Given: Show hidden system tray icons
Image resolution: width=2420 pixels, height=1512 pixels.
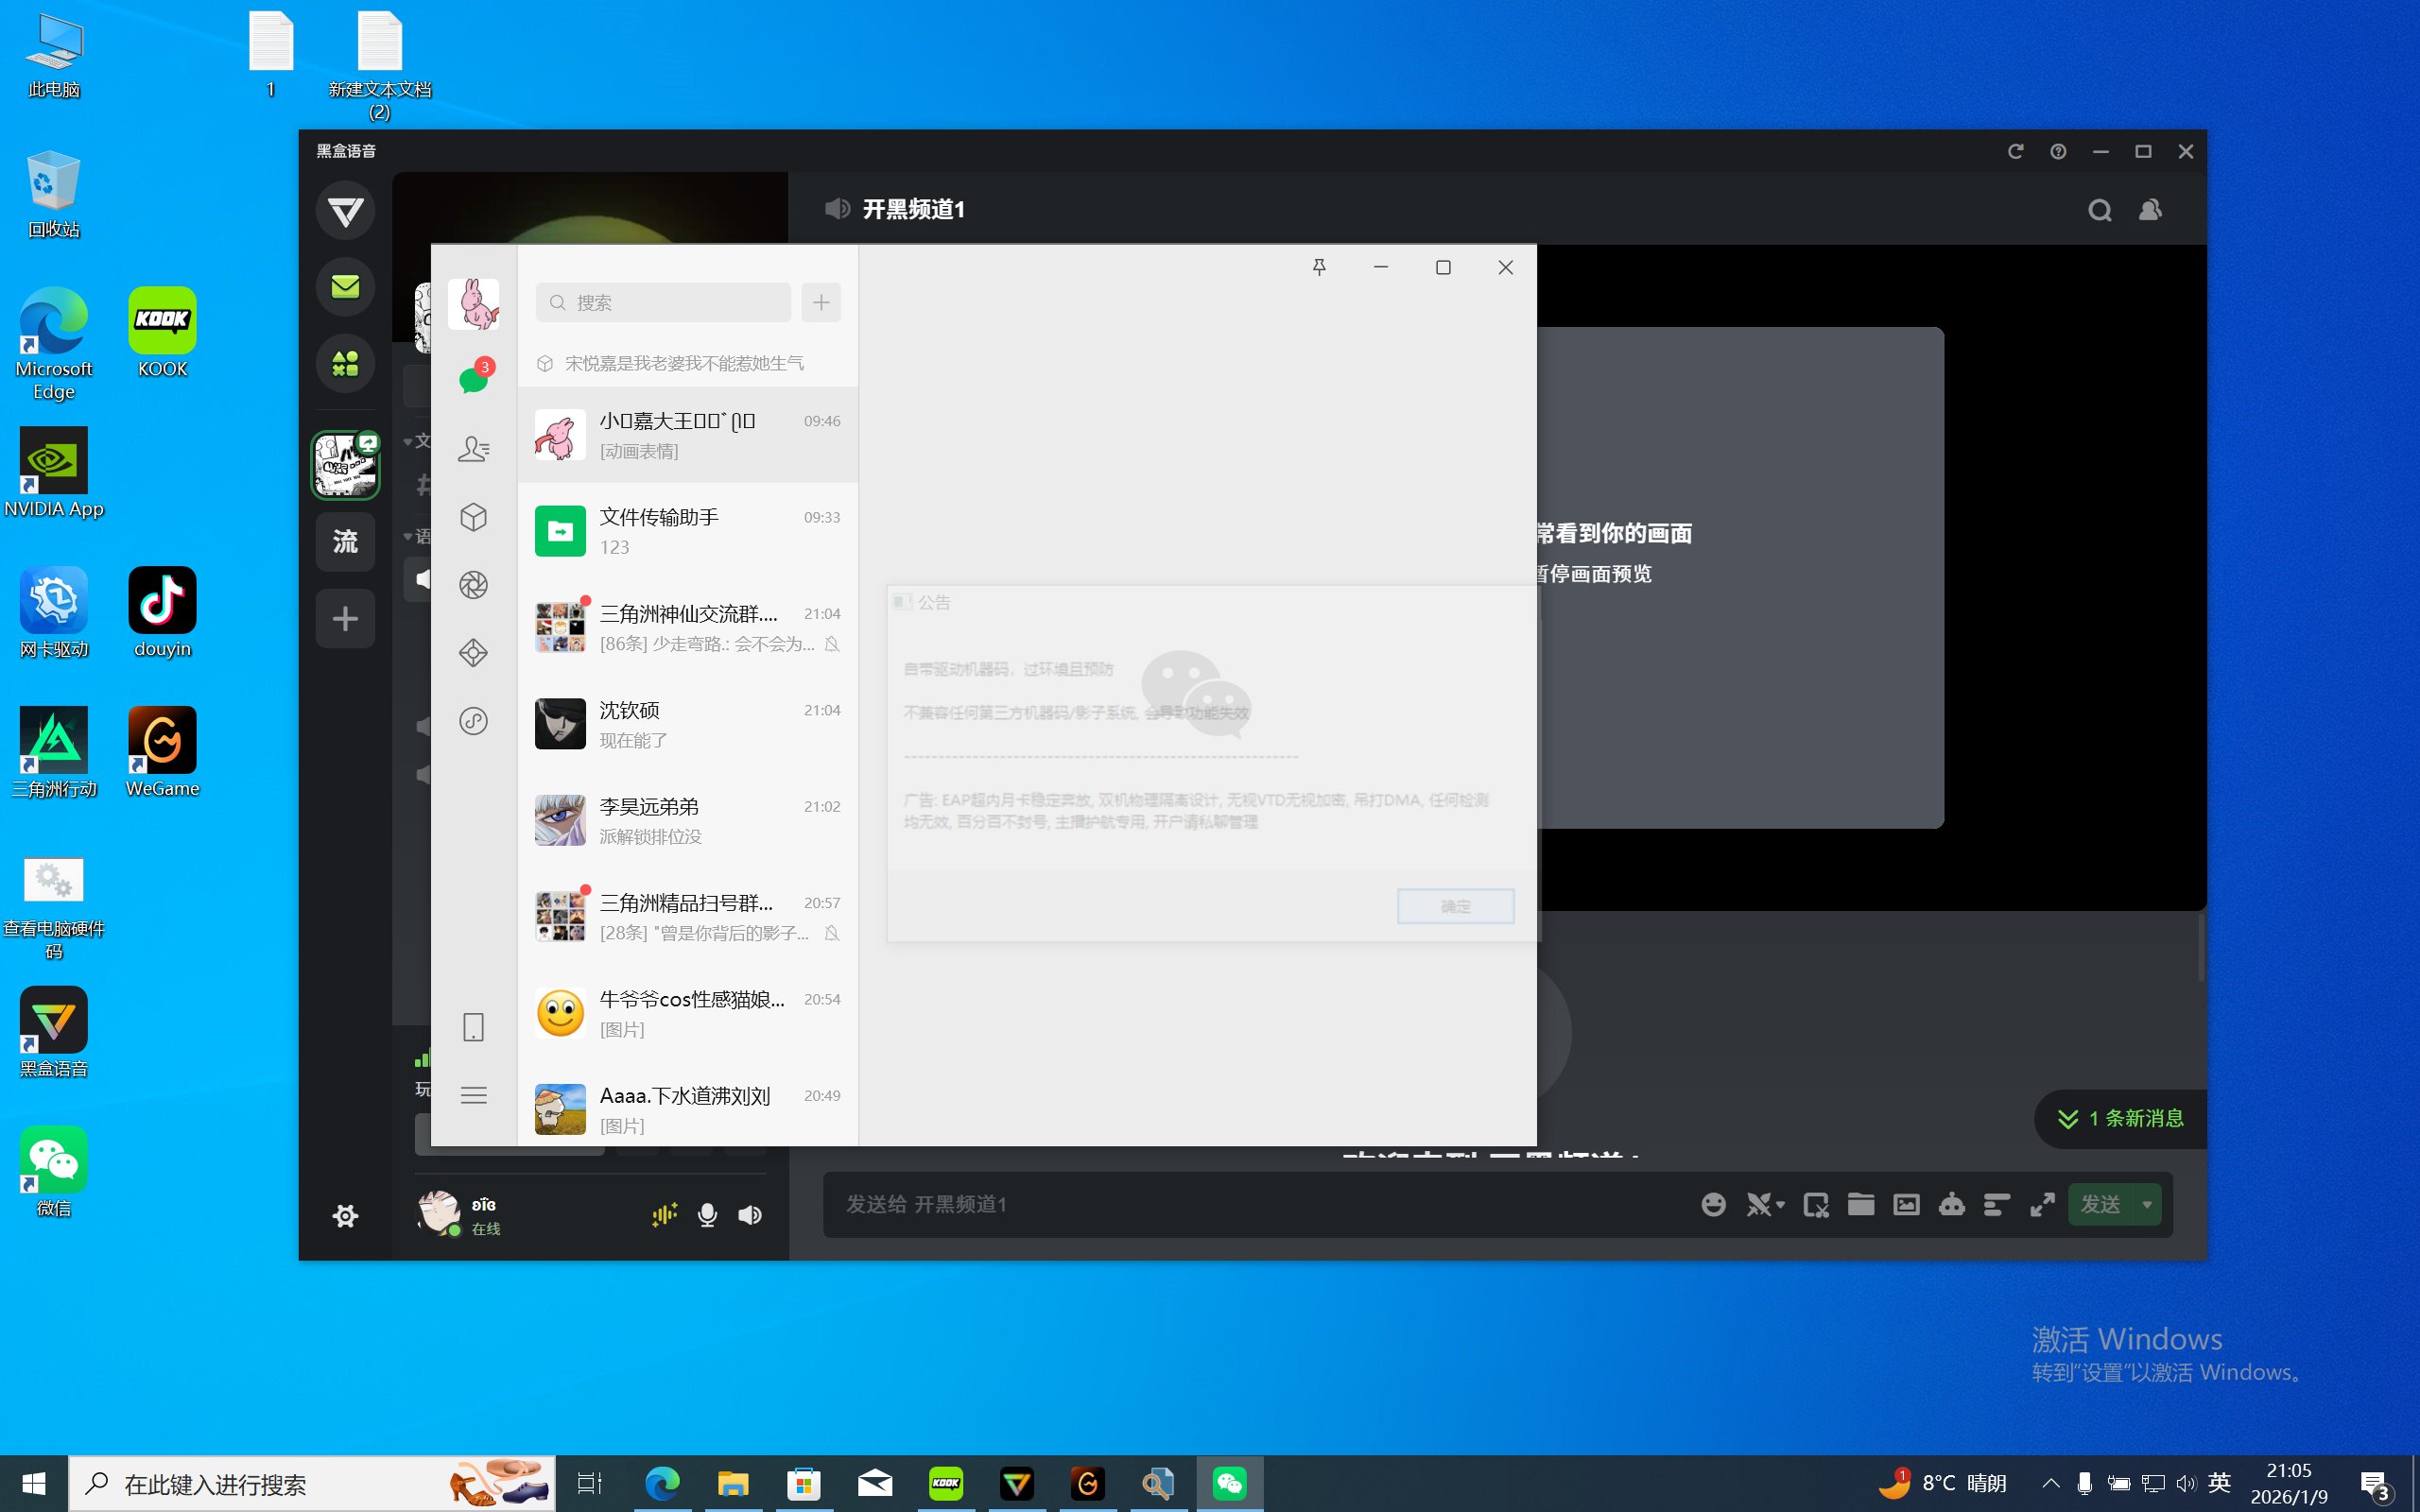Looking at the screenshot, I should (x=2050, y=1483).
